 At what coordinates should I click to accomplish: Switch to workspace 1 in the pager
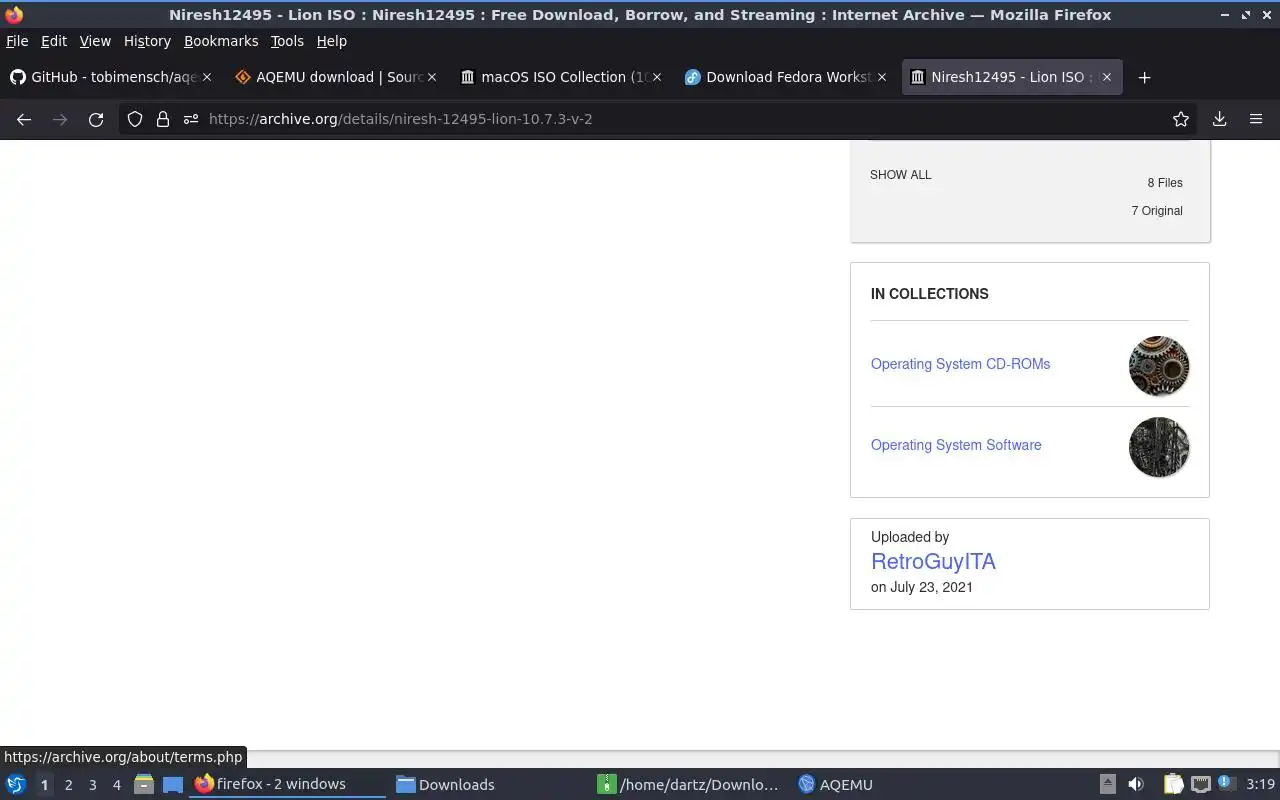click(x=44, y=785)
